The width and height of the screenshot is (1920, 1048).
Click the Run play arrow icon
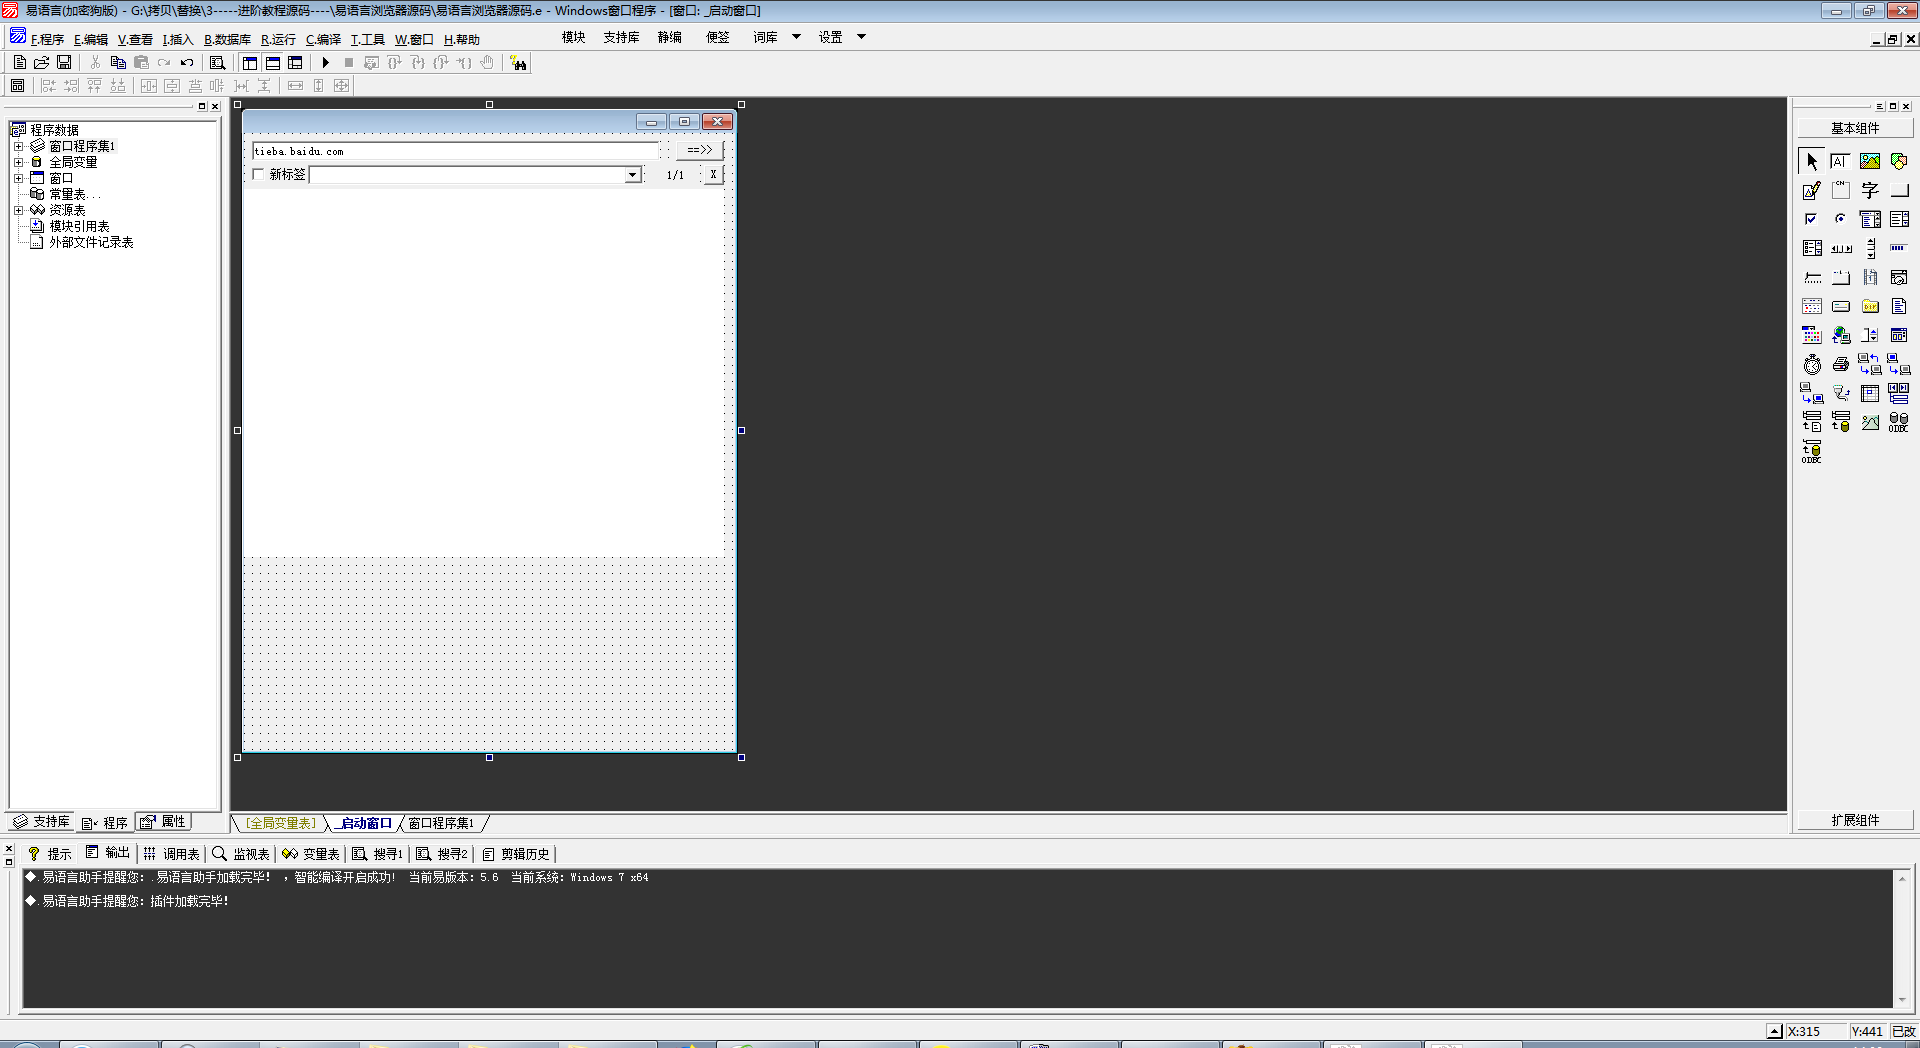pyautogui.click(x=325, y=62)
